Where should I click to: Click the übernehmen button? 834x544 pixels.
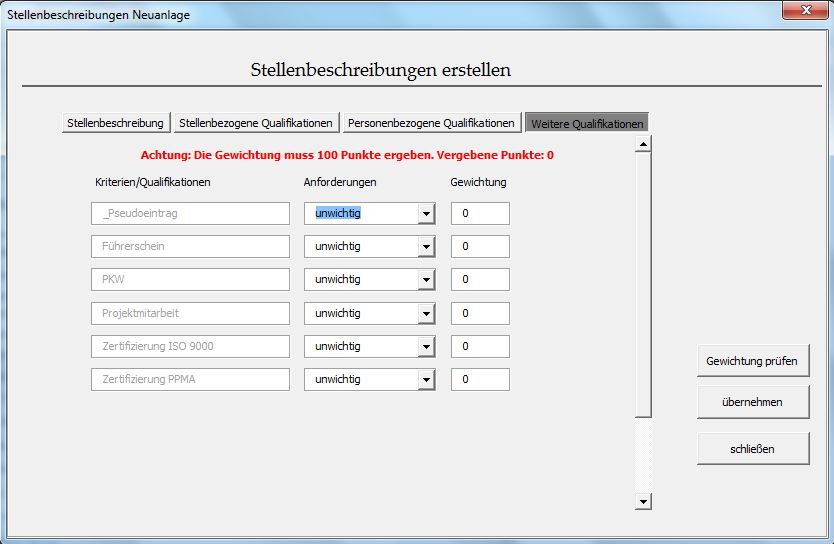click(752, 402)
